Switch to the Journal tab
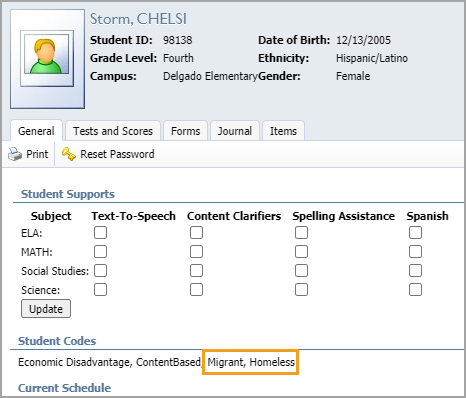This screenshot has width=466, height=398. click(x=235, y=131)
